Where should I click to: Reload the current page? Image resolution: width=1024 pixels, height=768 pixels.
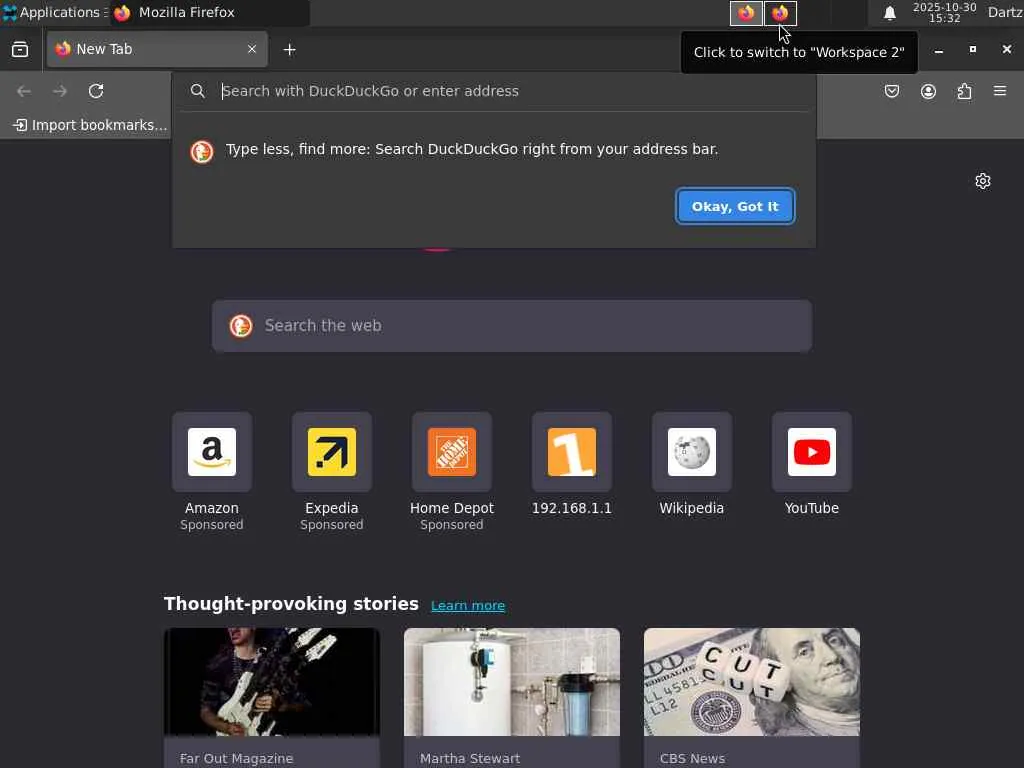[96, 91]
